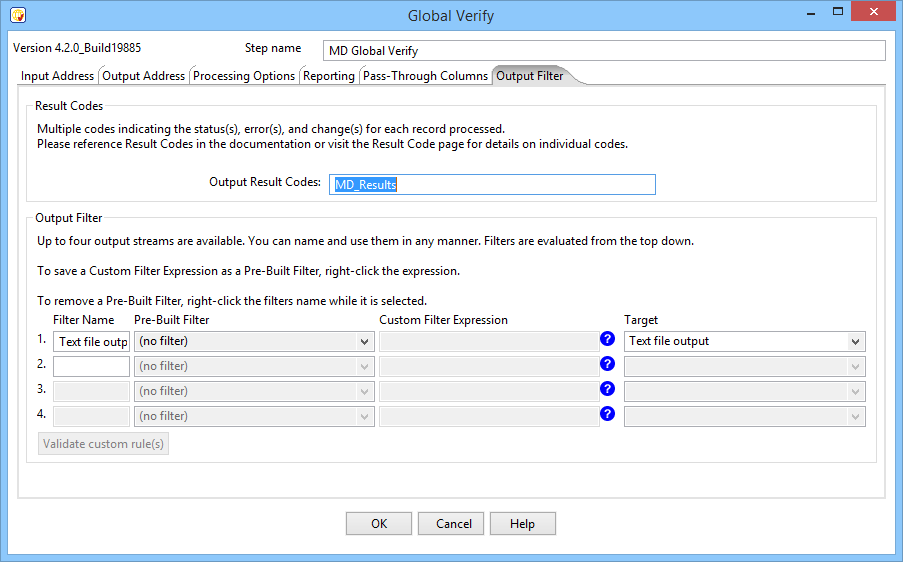The width and height of the screenshot is (903, 562).
Task: Click the Global Verify title bar app icon
Action: click(x=17, y=15)
